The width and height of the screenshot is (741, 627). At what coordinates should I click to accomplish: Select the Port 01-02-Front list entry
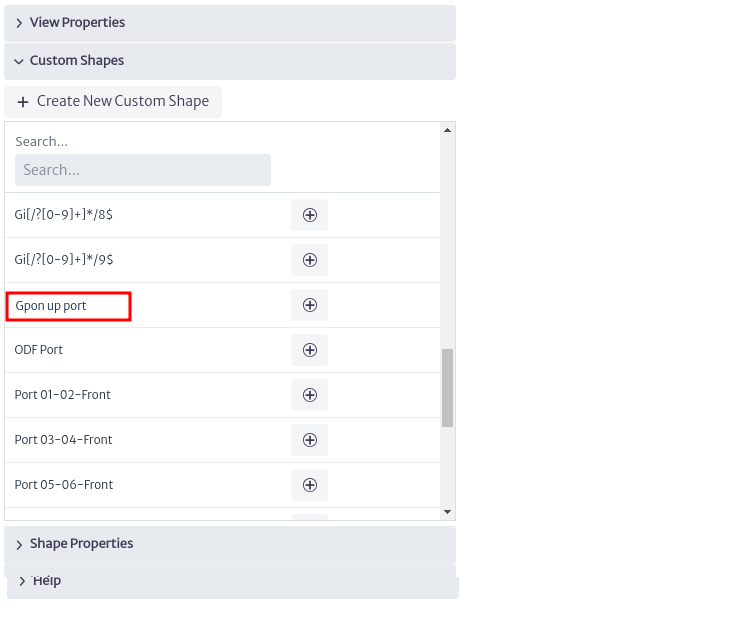point(62,395)
